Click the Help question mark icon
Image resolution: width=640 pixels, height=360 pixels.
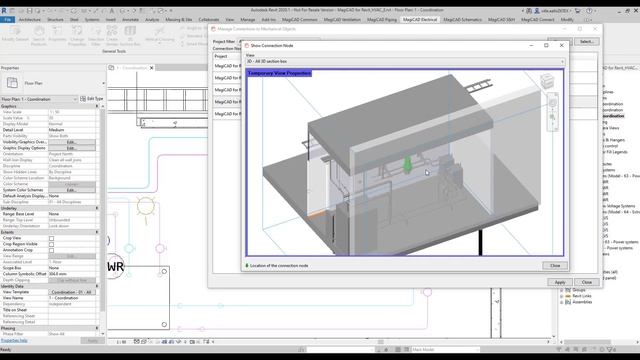pos(589,11)
